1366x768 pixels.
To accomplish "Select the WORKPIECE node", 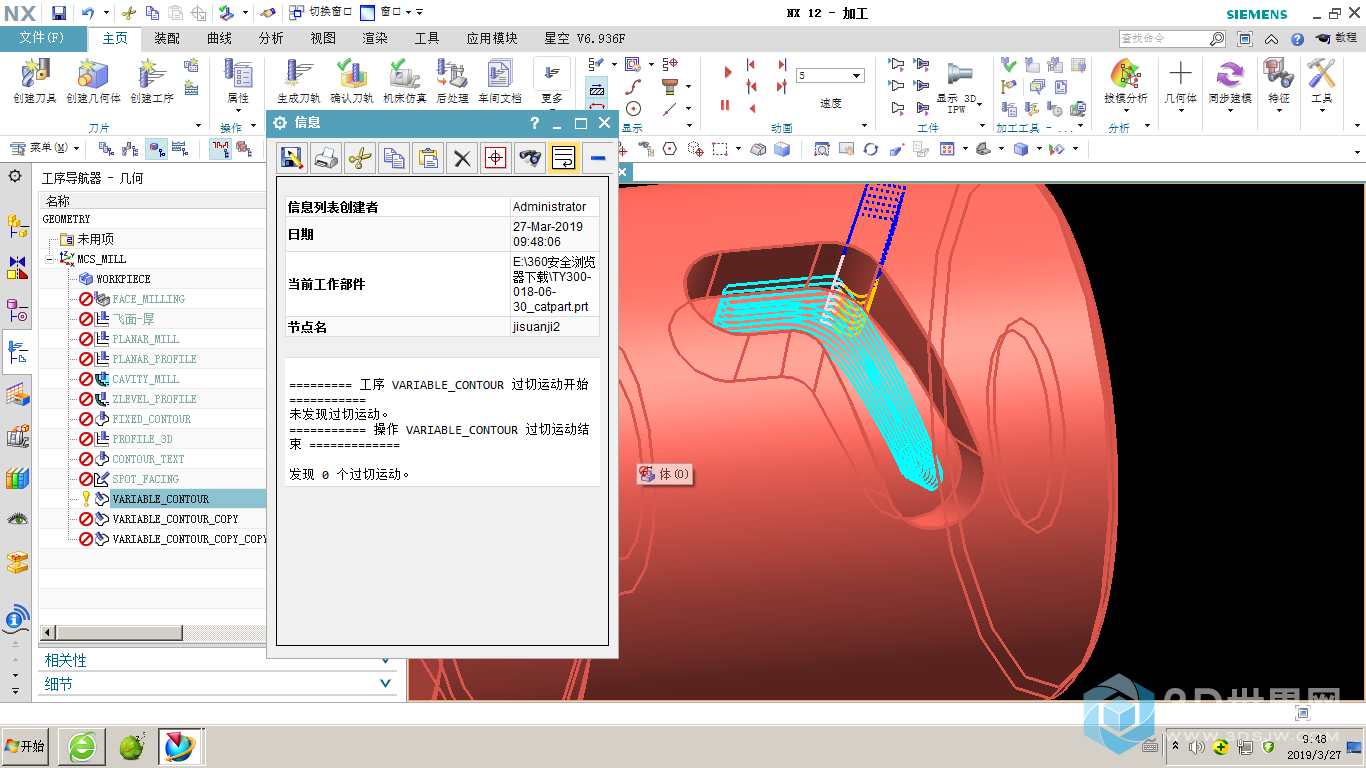I will point(124,279).
